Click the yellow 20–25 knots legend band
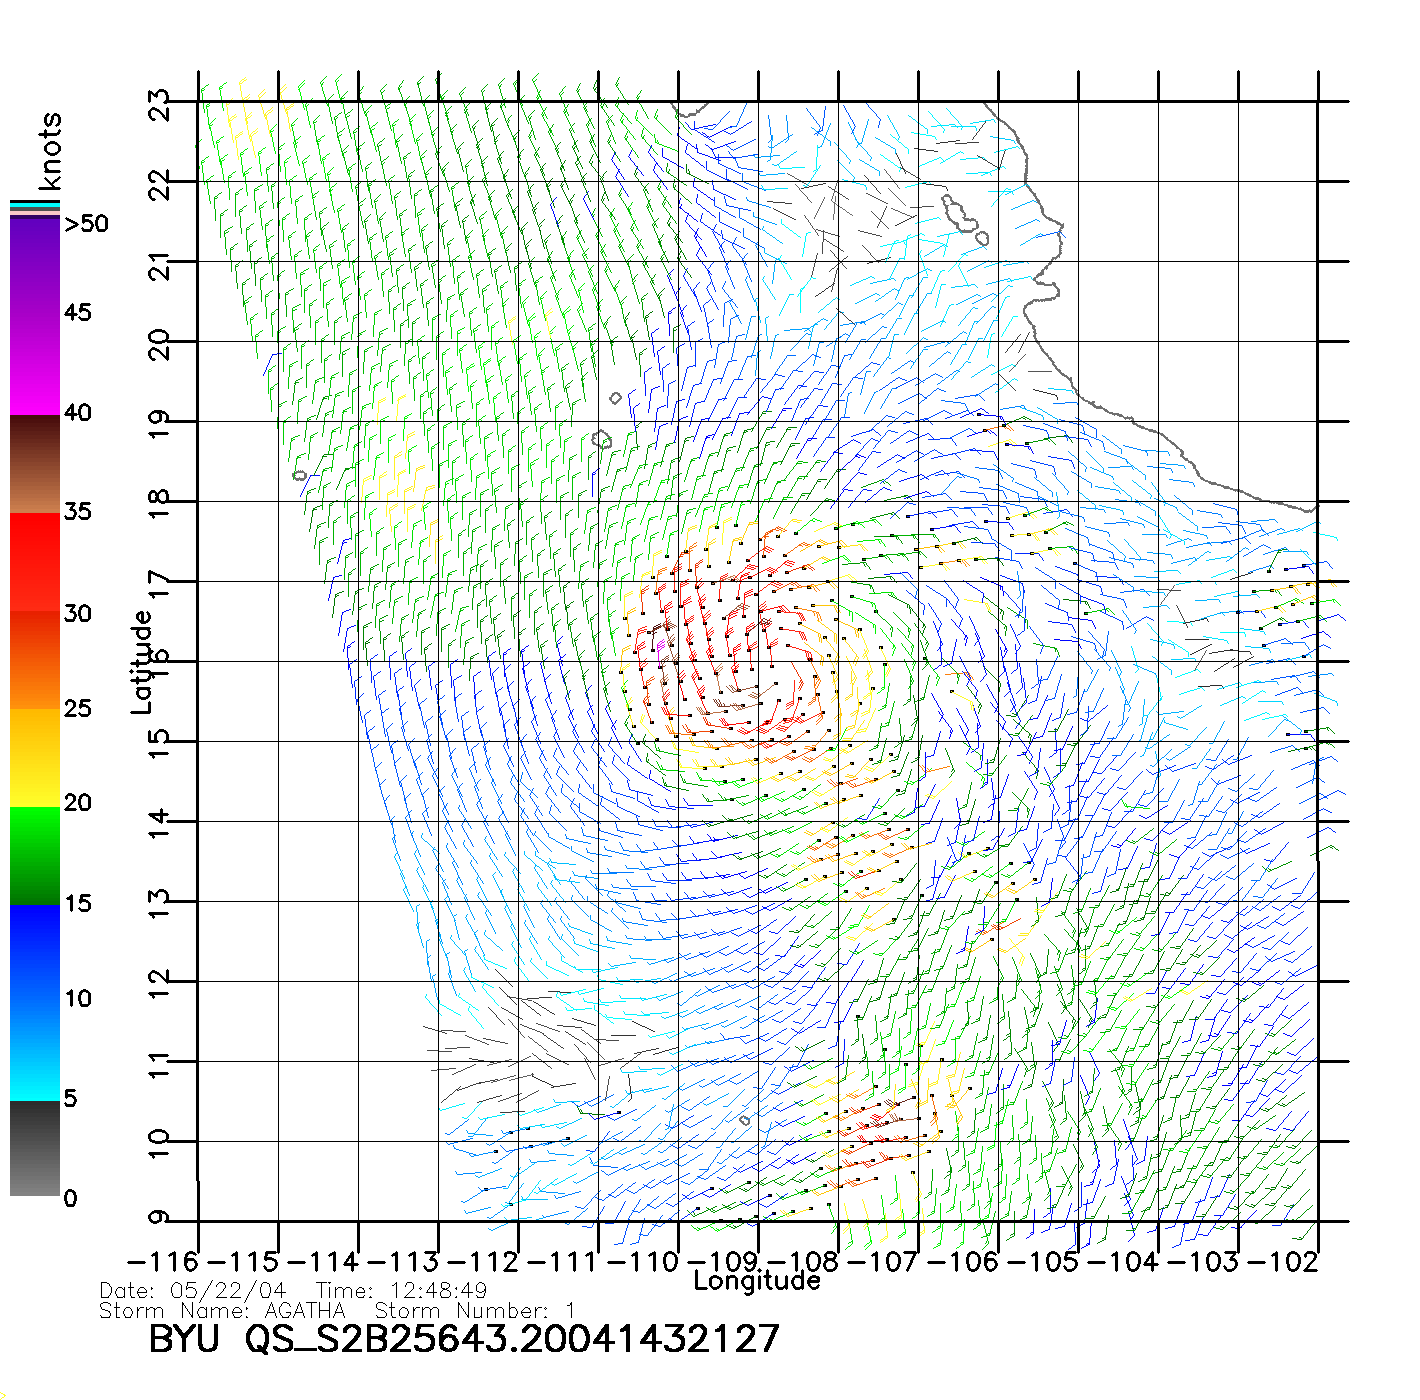Viewport: 1420px width, 1400px height. click(x=35, y=757)
